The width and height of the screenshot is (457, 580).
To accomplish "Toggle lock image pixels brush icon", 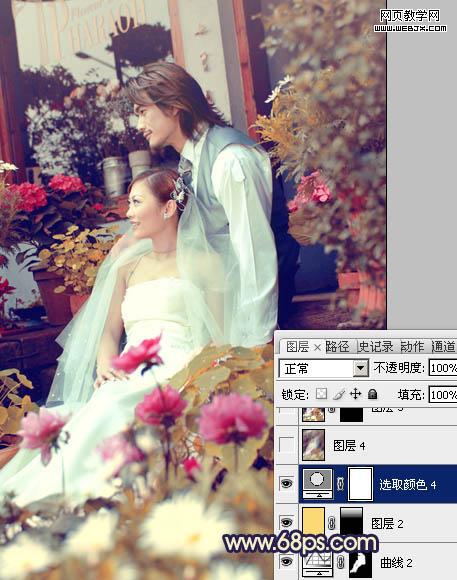I will pyautogui.click(x=339, y=394).
